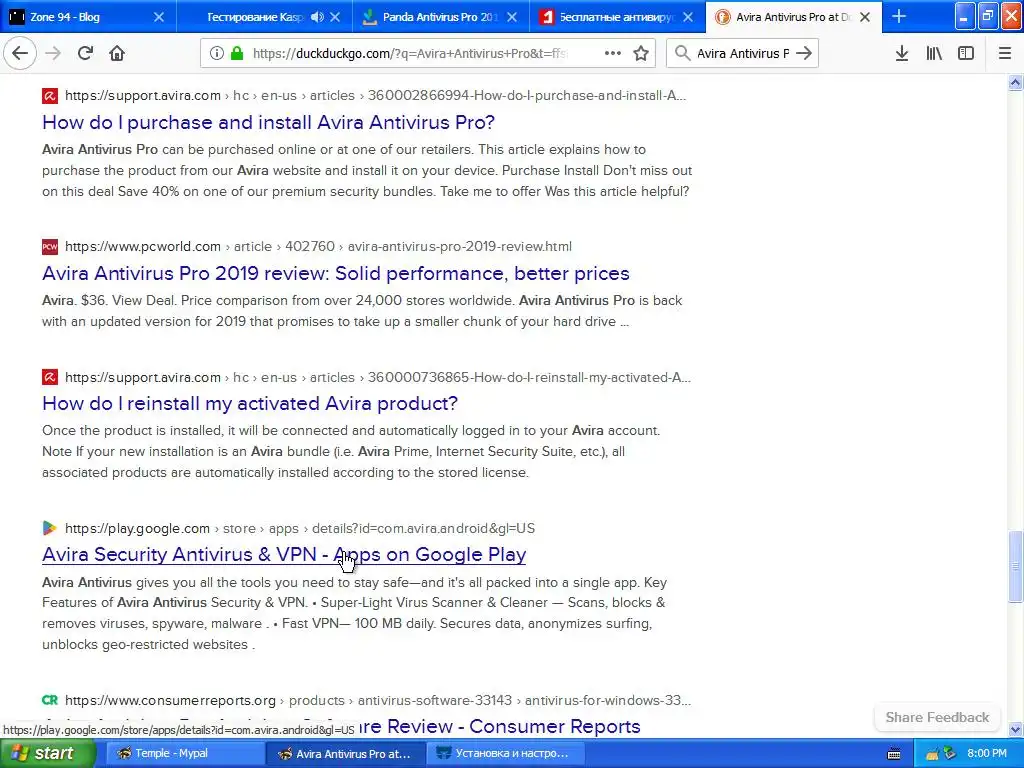Show site information icon in address bar
1024x768 pixels.
coord(216,53)
